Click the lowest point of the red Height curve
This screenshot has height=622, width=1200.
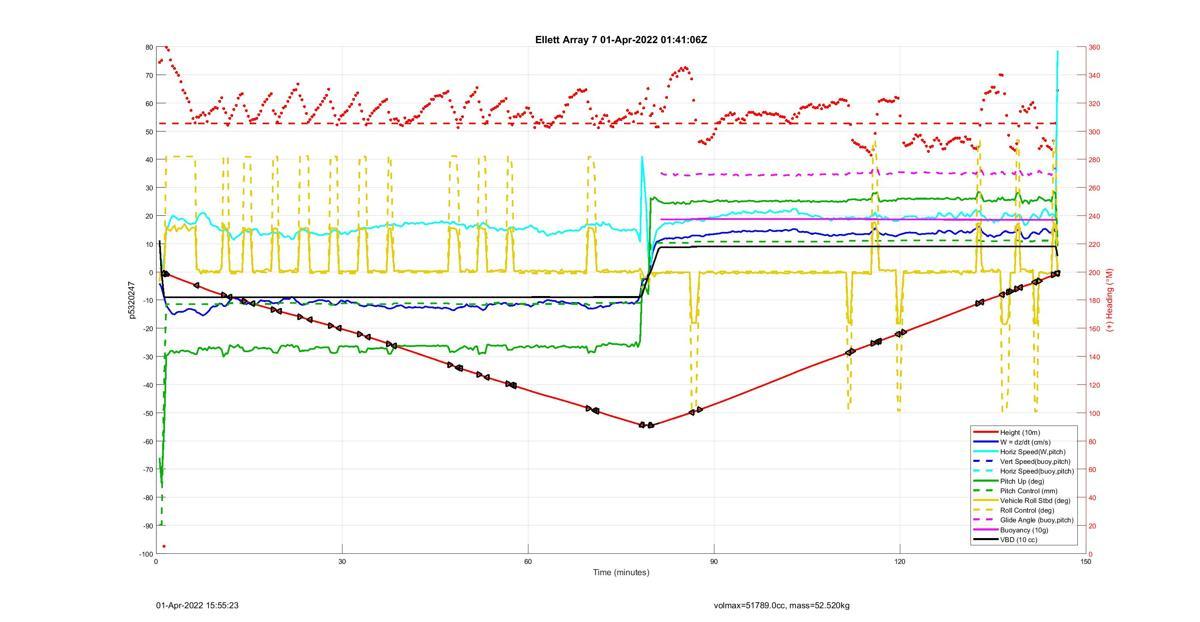[645, 425]
